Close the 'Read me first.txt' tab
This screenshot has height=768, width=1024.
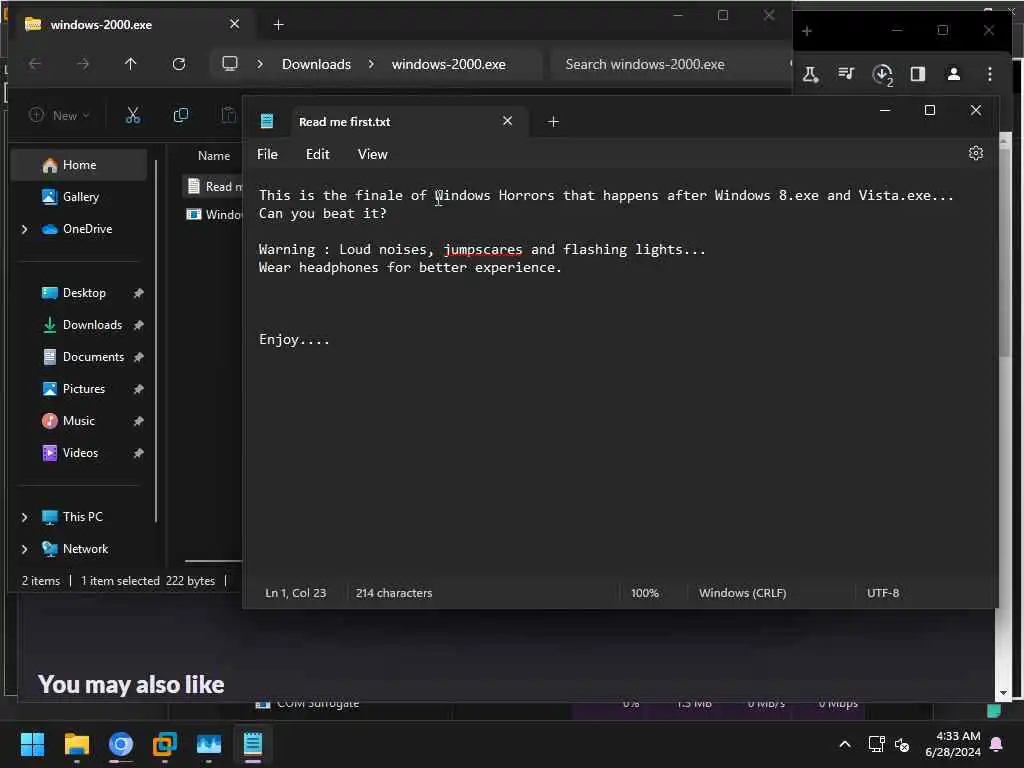507,121
